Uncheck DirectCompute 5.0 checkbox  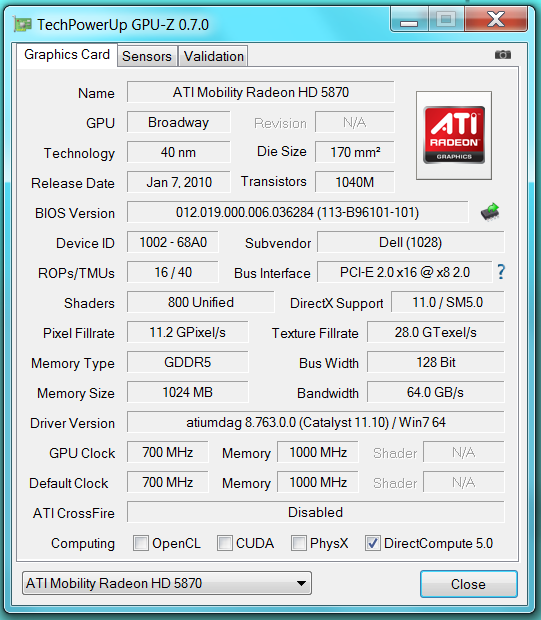(x=373, y=543)
